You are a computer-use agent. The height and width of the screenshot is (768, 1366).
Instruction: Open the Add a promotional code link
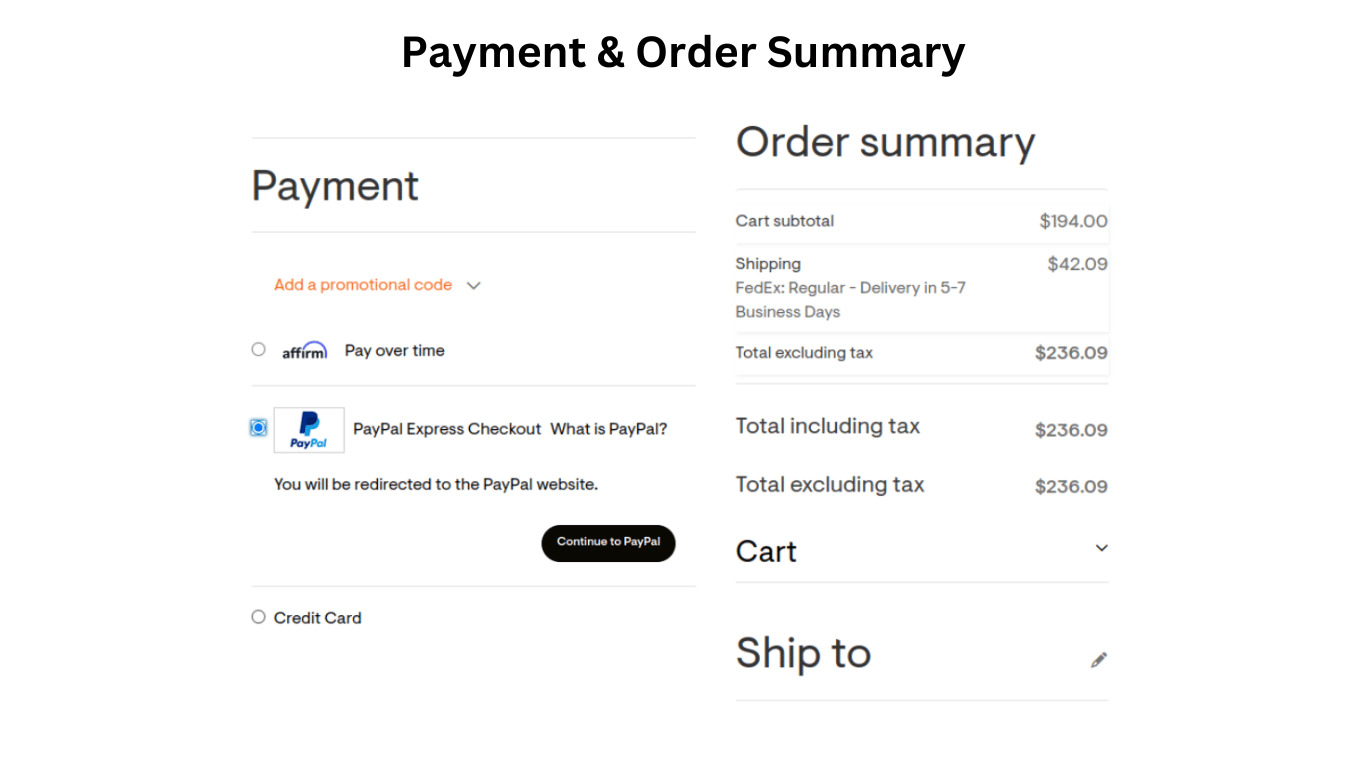click(363, 285)
